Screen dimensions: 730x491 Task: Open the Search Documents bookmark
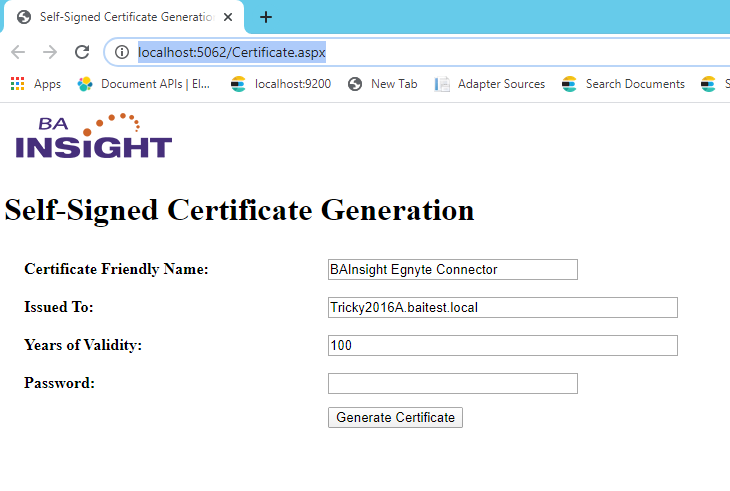[x=623, y=84]
